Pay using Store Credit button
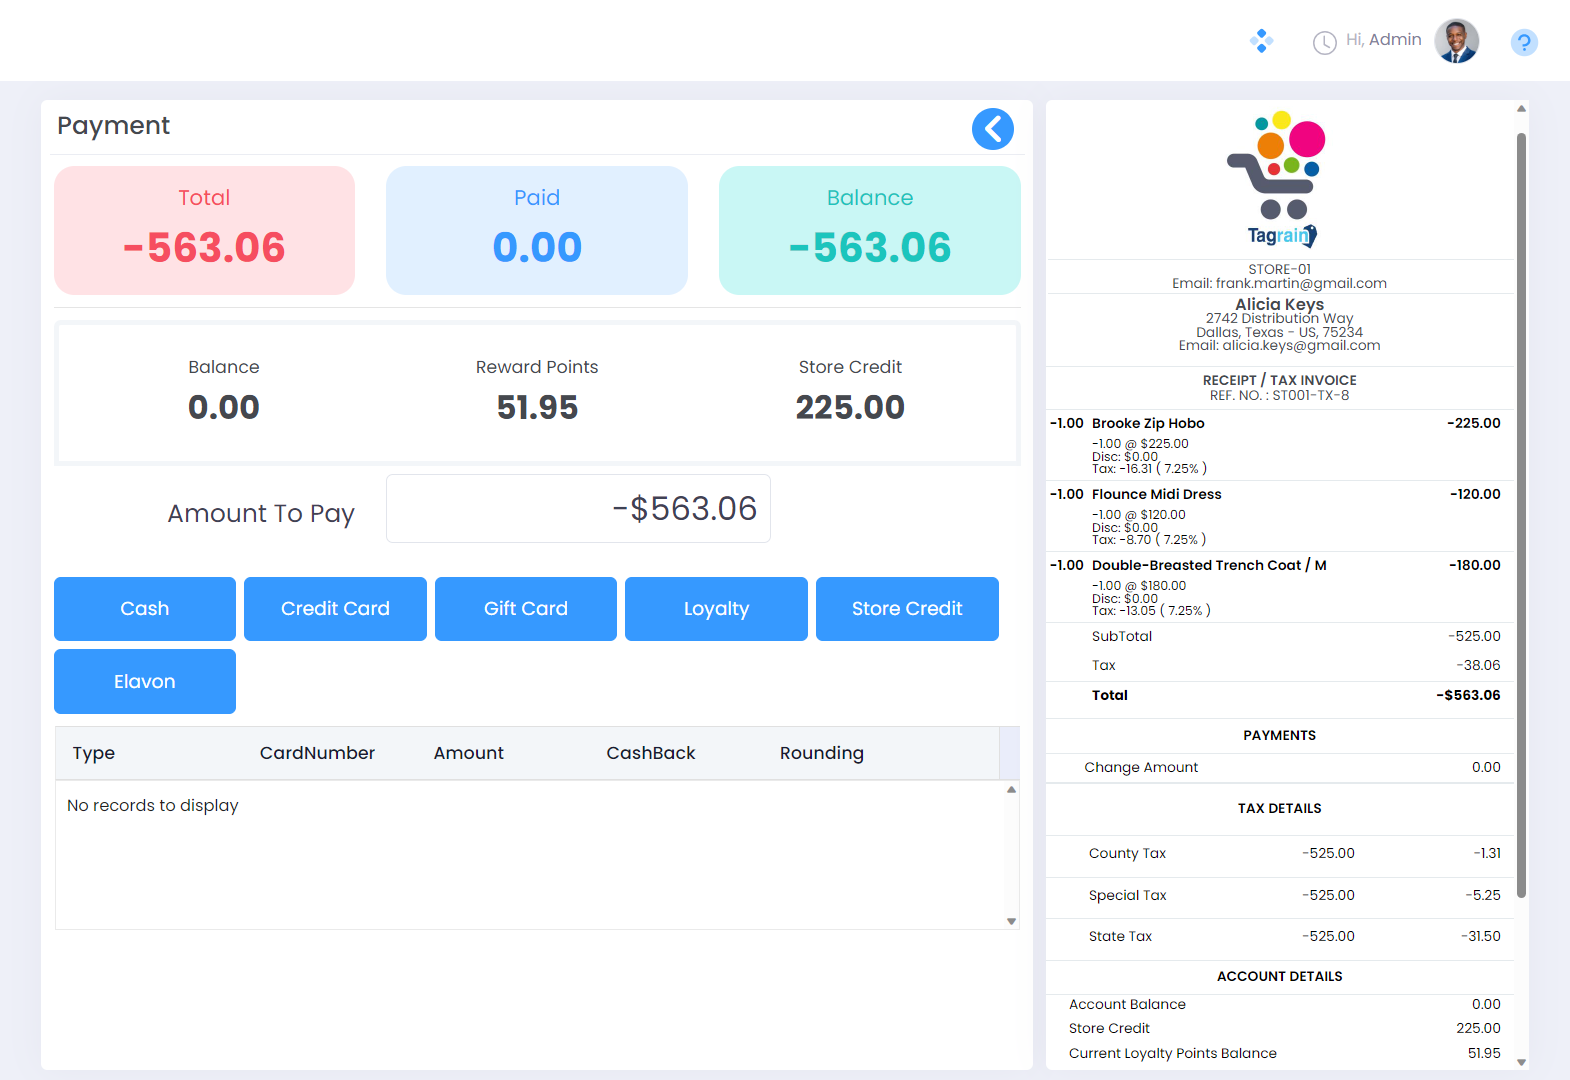Image resolution: width=1570 pixels, height=1080 pixels. point(907,609)
